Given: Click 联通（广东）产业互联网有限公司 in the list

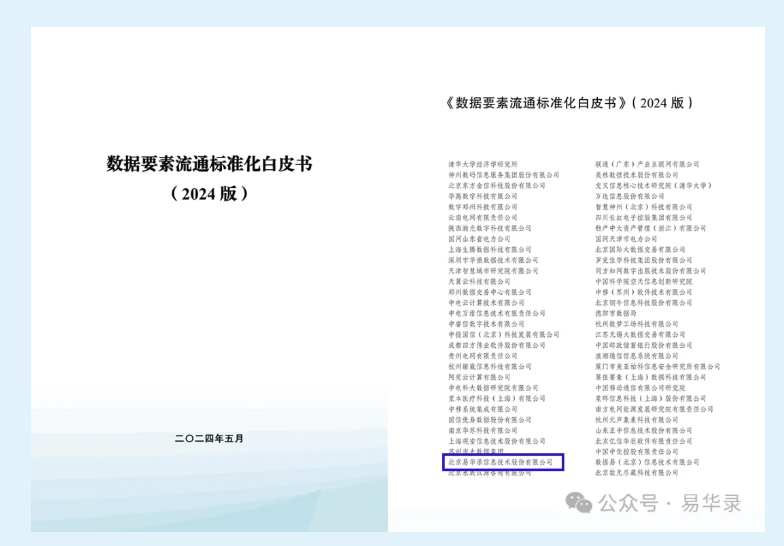Looking at the screenshot, I should coord(647,164).
